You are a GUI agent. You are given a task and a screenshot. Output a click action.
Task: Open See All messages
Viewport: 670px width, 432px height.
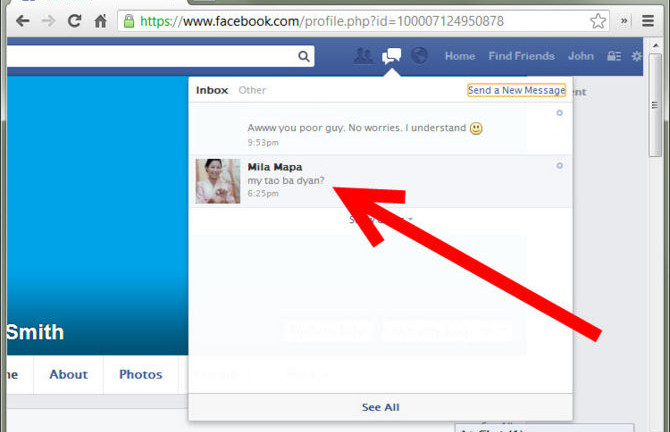click(380, 407)
